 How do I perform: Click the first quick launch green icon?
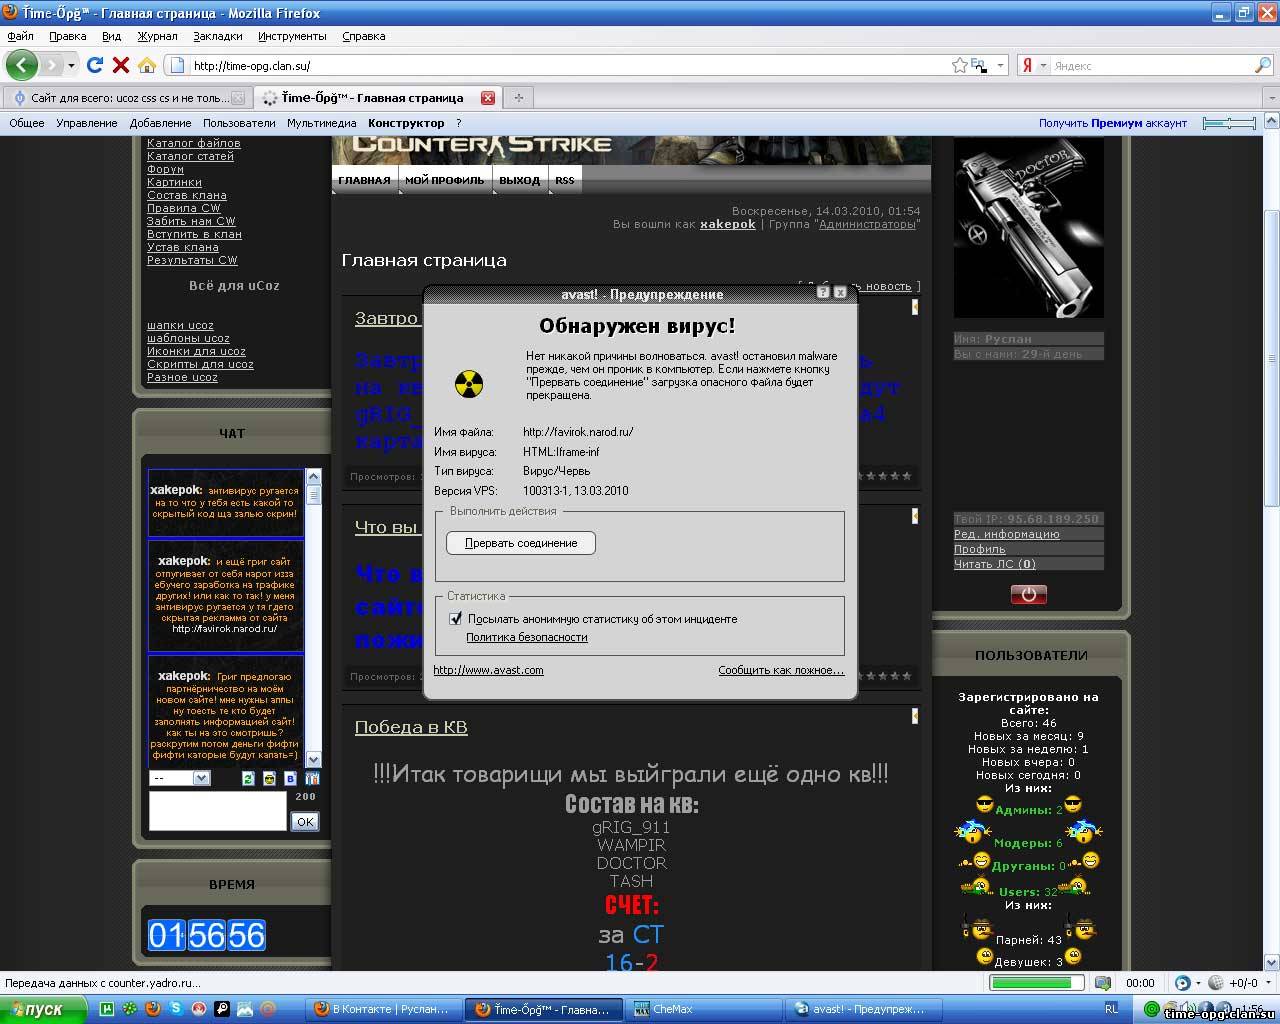click(107, 1009)
